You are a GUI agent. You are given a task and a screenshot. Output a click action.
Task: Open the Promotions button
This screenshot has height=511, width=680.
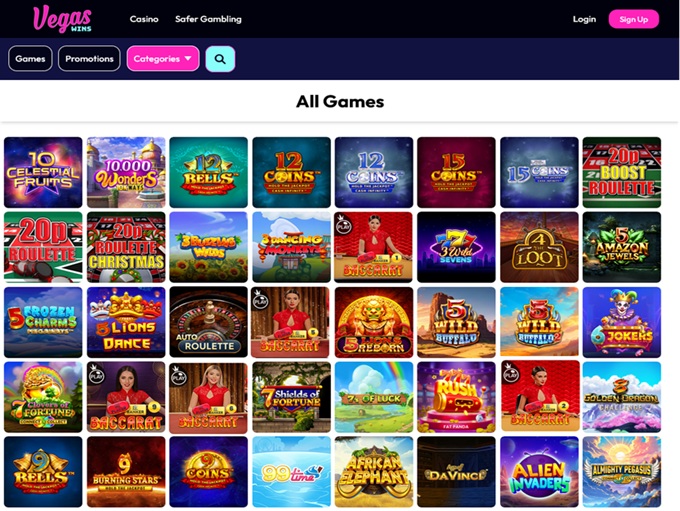[x=89, y=59]
